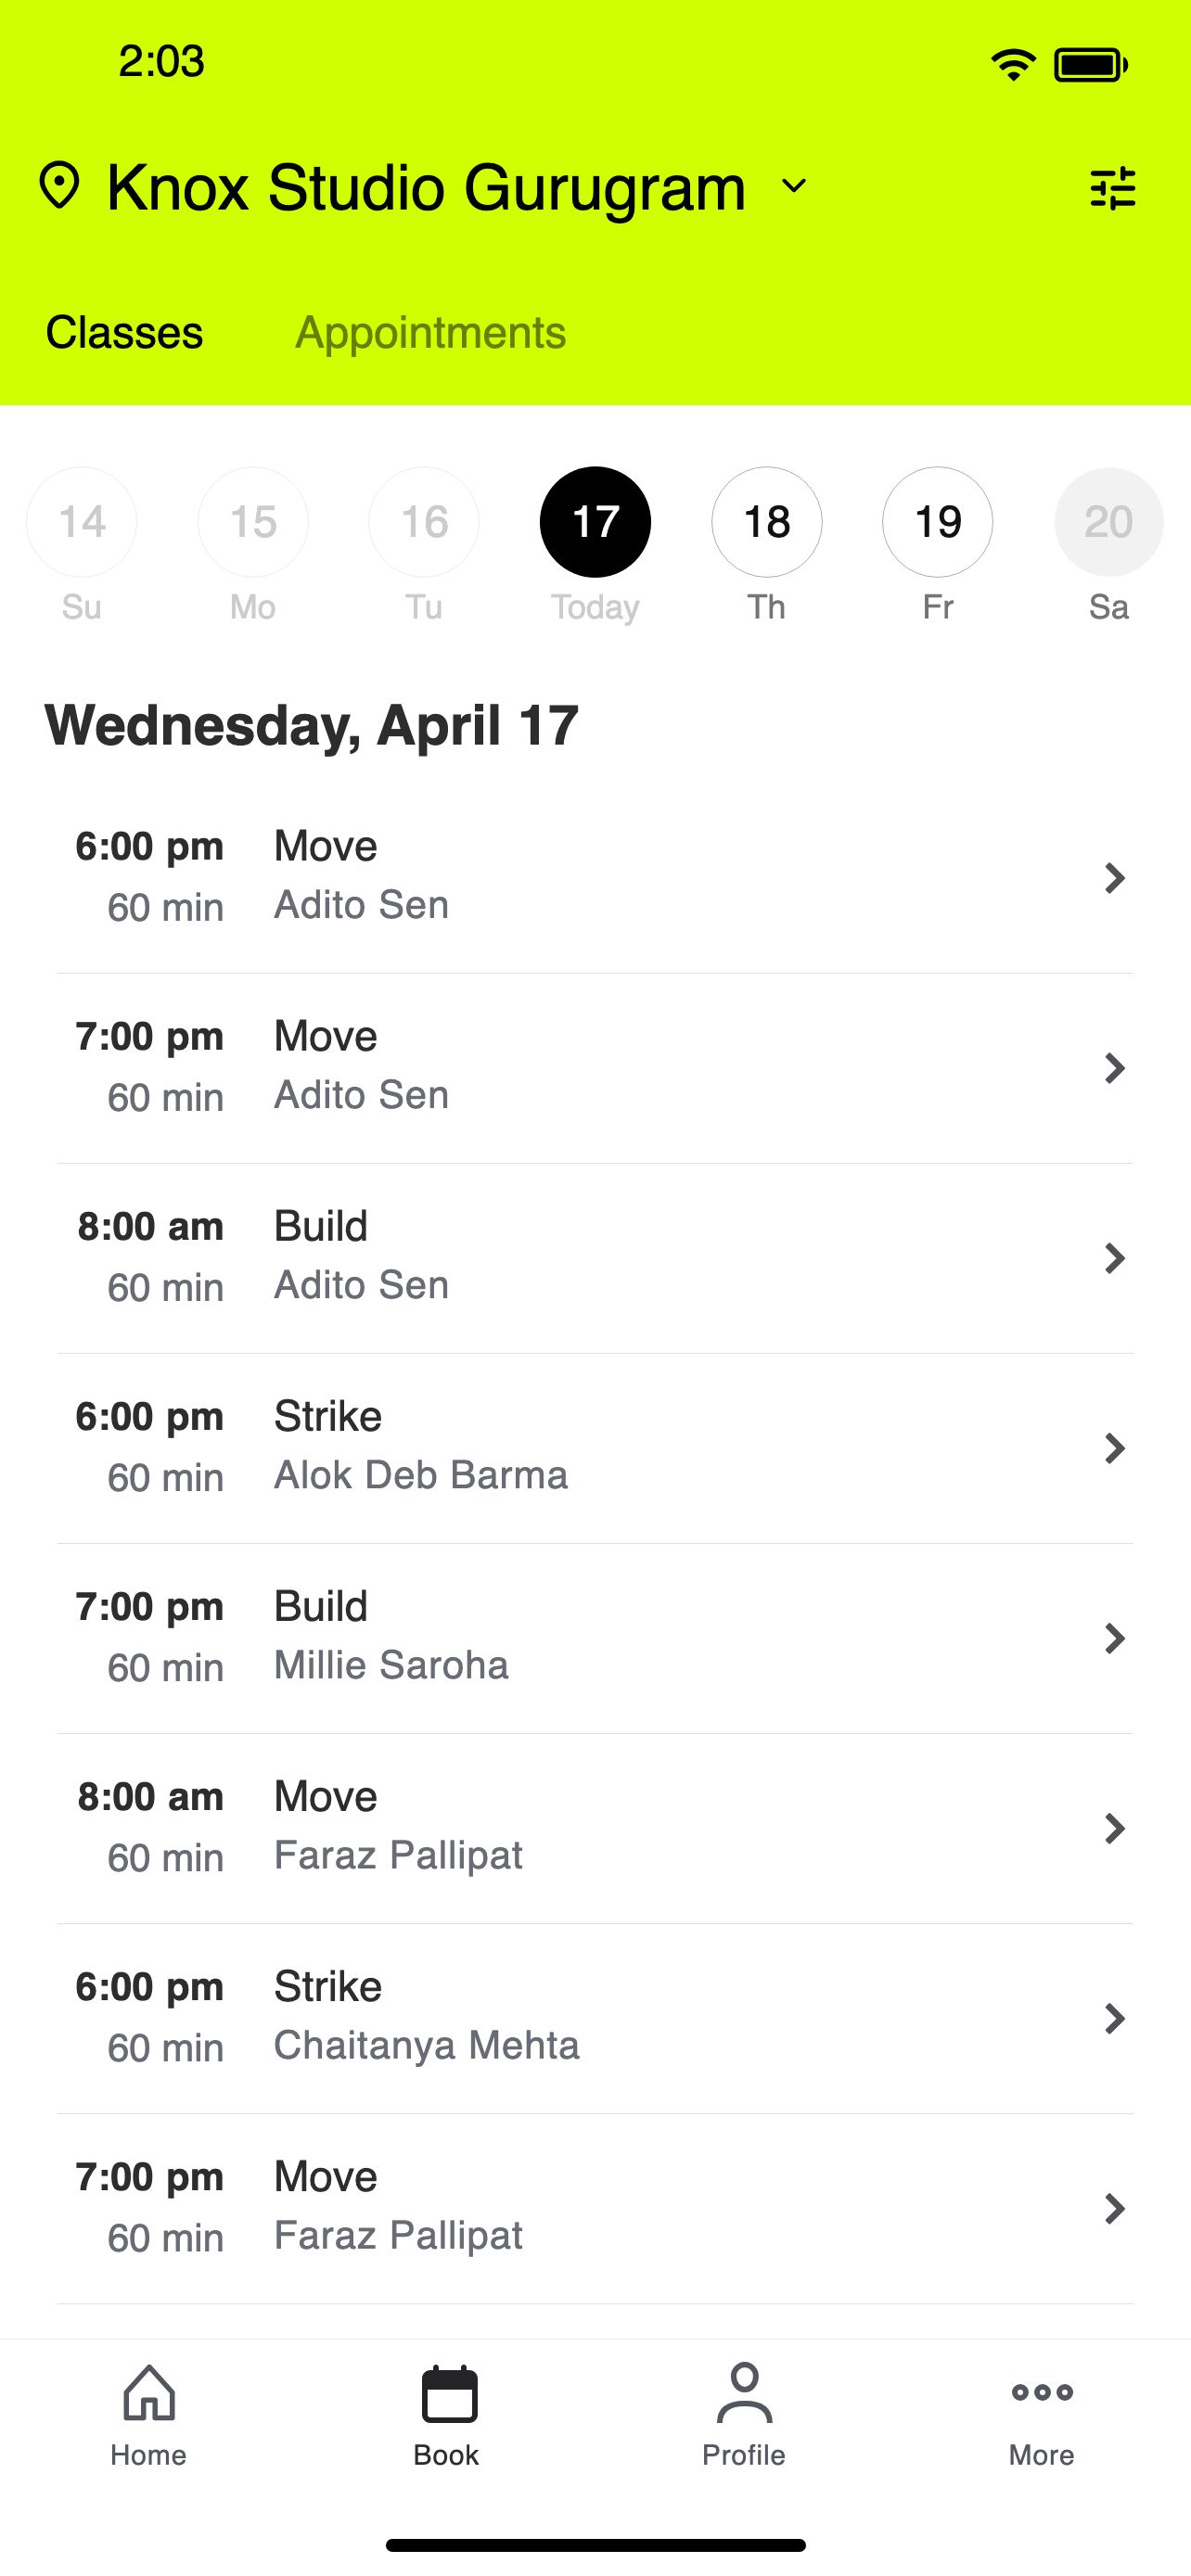1191x2576 pixels.
Task: Switch to the Appointments tab
Action: 430,333
